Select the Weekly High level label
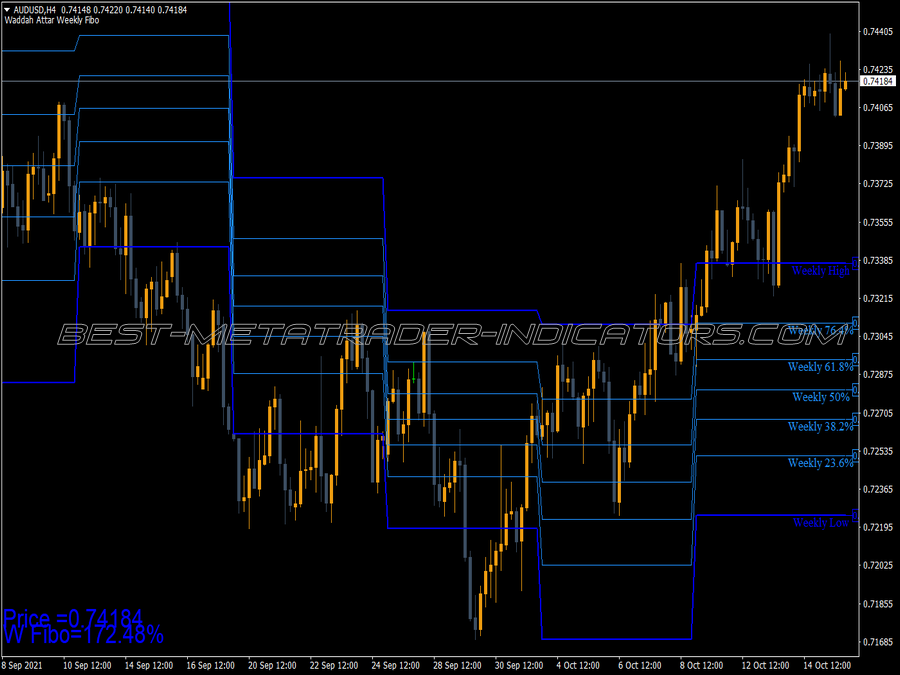The height and width of the screenshot is (675, 900). pos(820,271)
